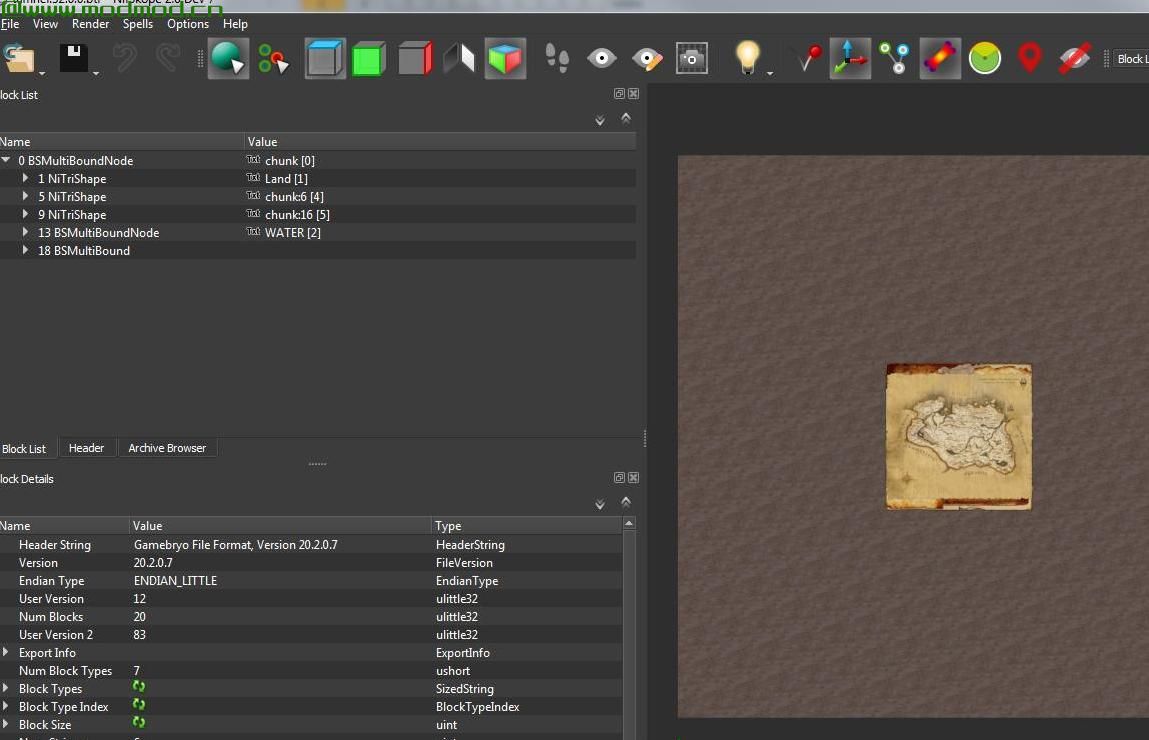Viewport: 1149px width, 740px height.
Task: Toggle the XYZ axes display icon
Action: pyautogui.click(x=850, y=59)
